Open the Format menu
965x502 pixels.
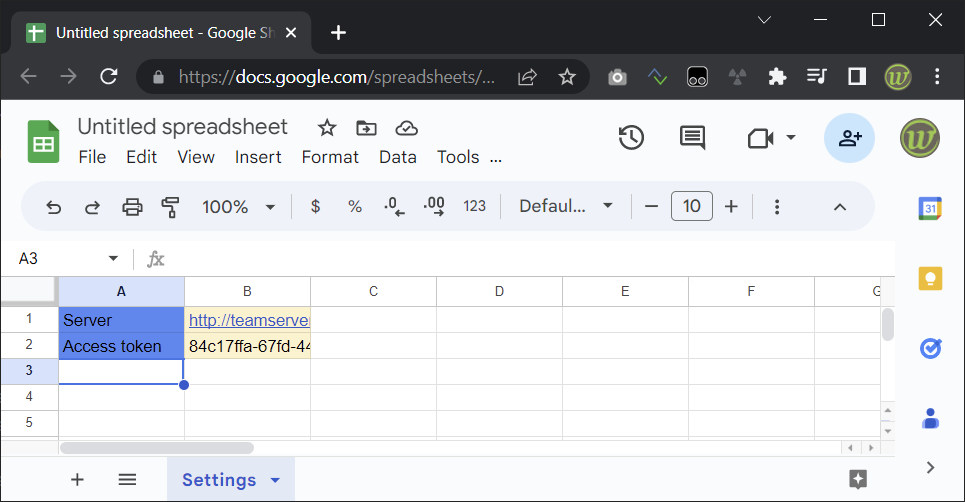click(x=330, y=157)
